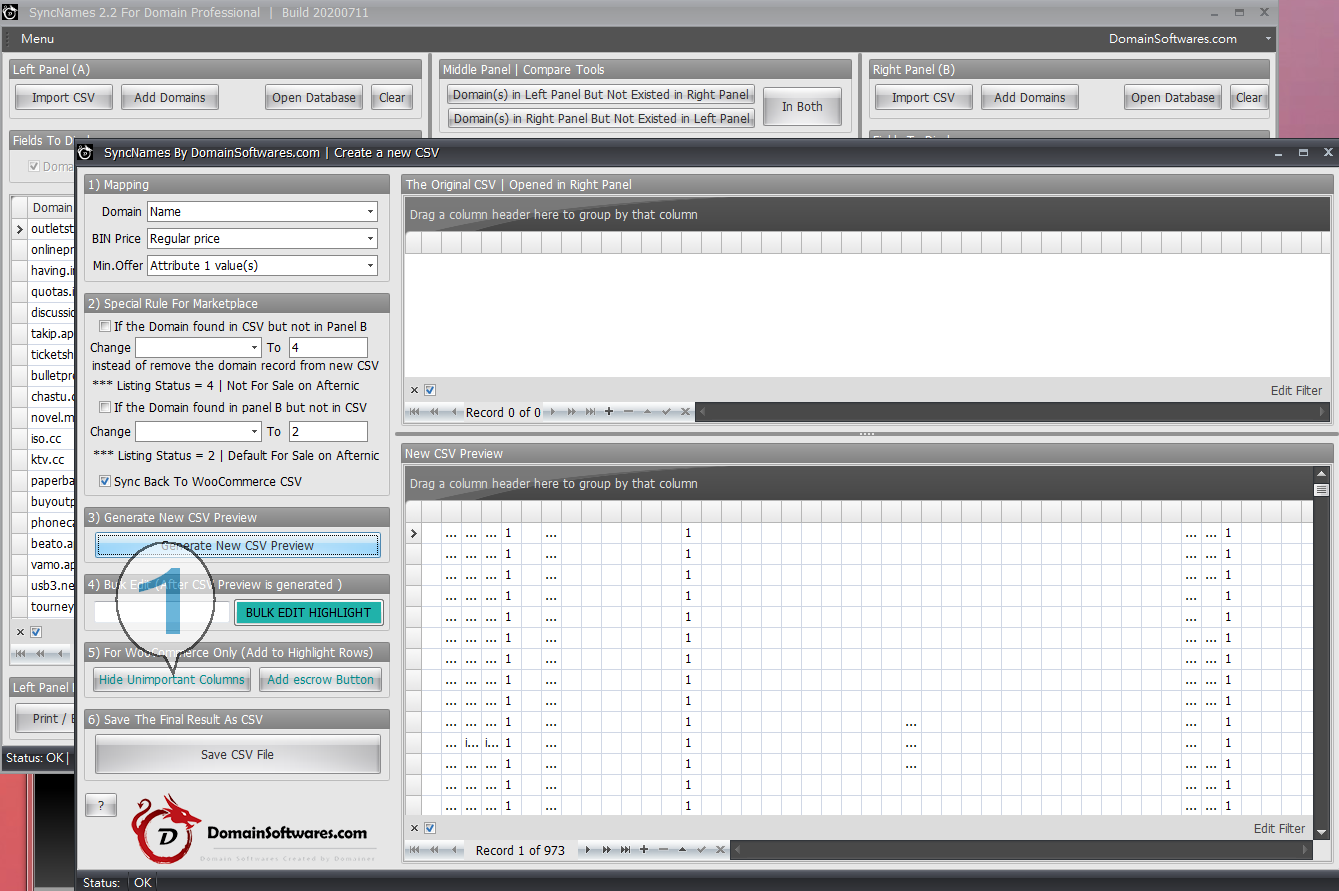Click horizontal scrollbar of Original CSV grid
Image resolution: width=1339 pixels, height=891 pixels.
tap(1012, 412)
